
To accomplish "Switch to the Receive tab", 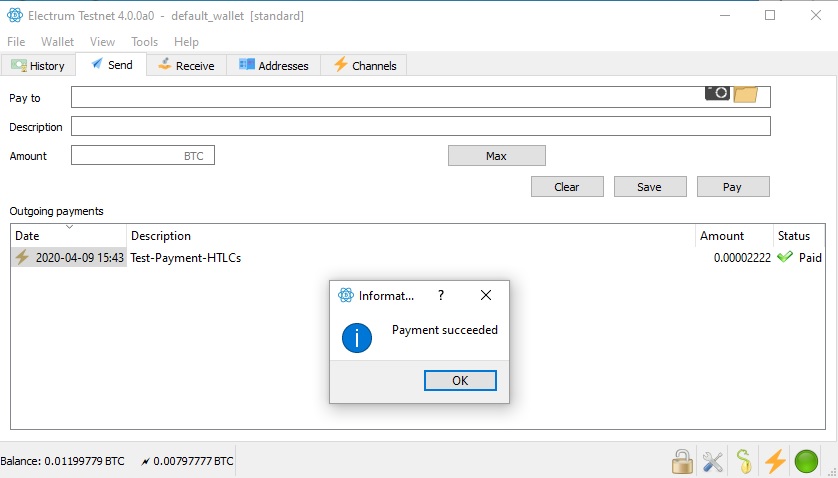I will click(186, 66).
